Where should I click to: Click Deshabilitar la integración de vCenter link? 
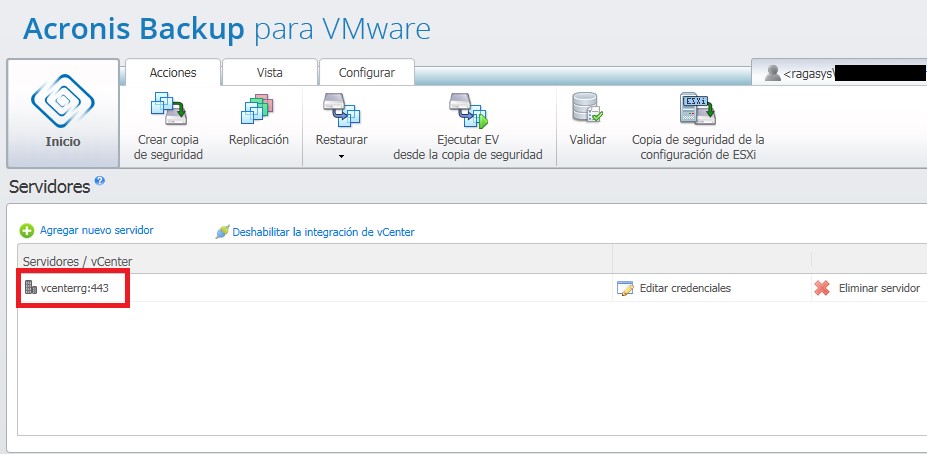pos(323,232)
